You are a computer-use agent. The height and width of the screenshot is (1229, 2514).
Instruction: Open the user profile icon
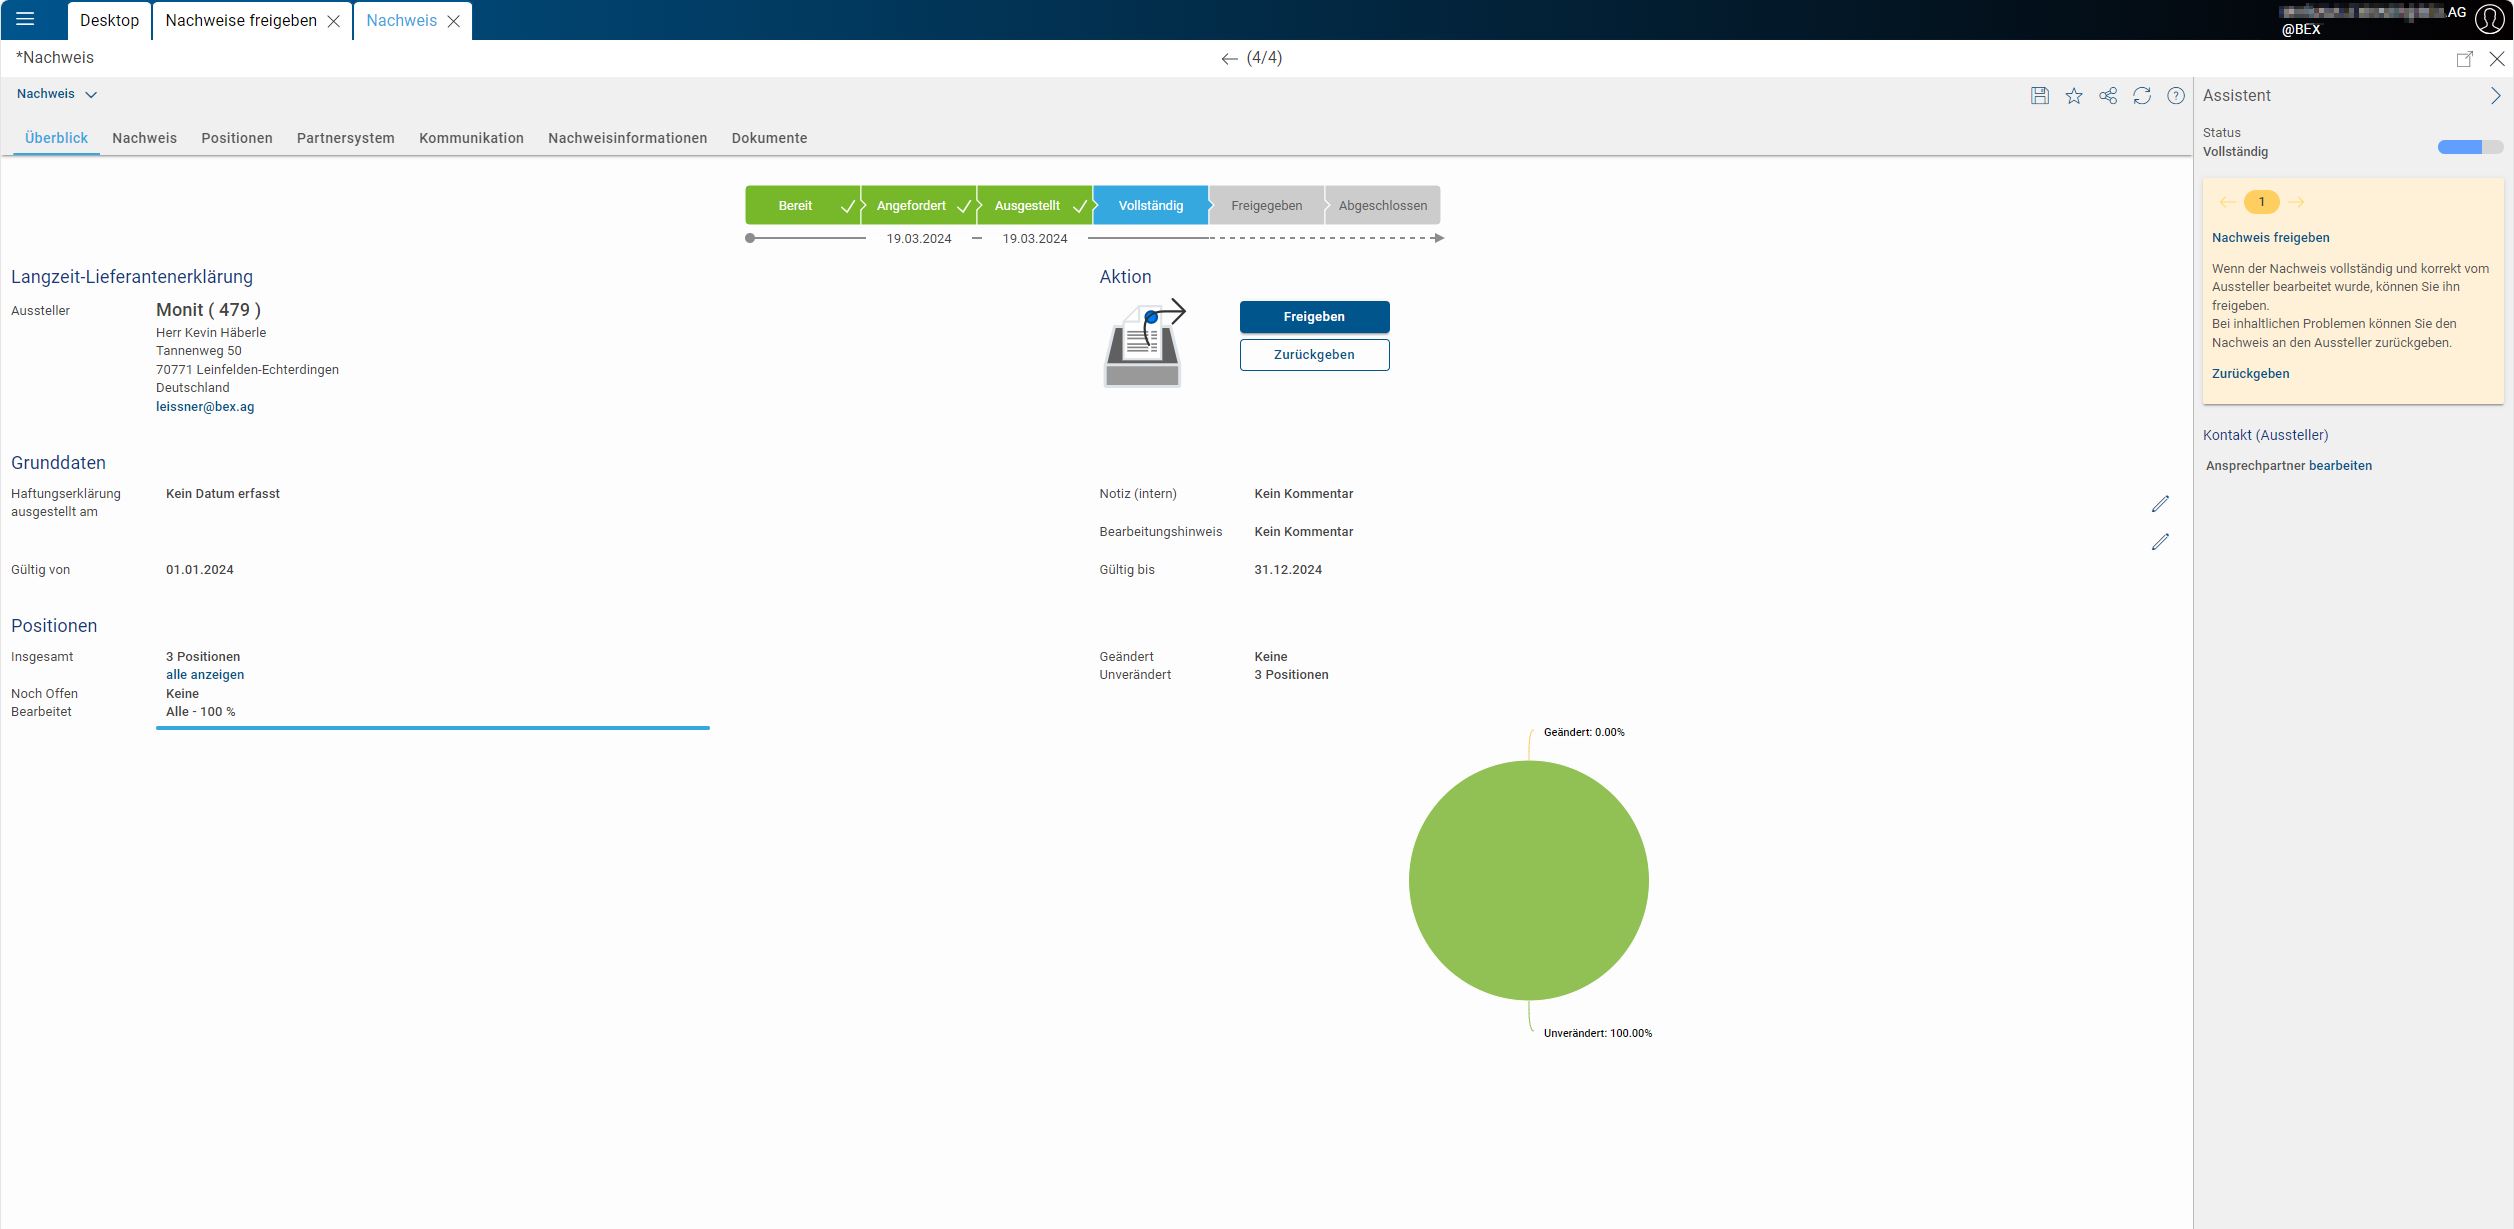pyautogui.click(x=2490, y=19)
